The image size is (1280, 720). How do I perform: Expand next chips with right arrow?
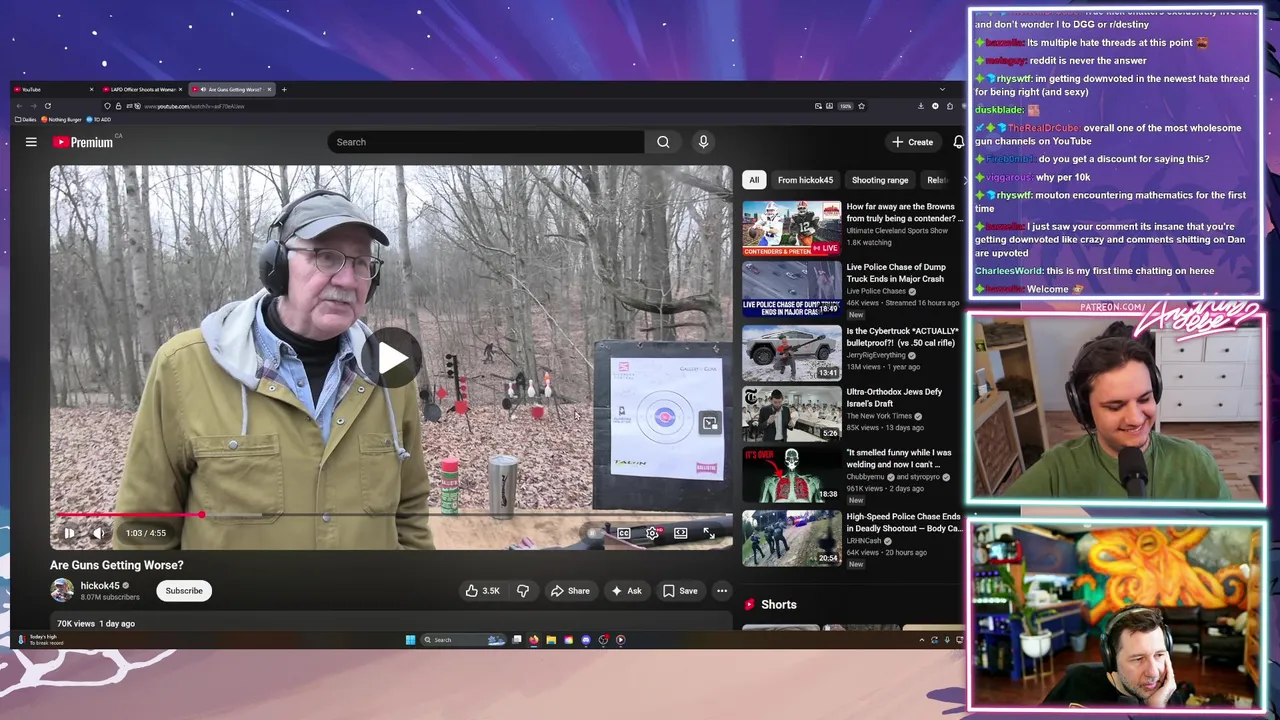965,180
